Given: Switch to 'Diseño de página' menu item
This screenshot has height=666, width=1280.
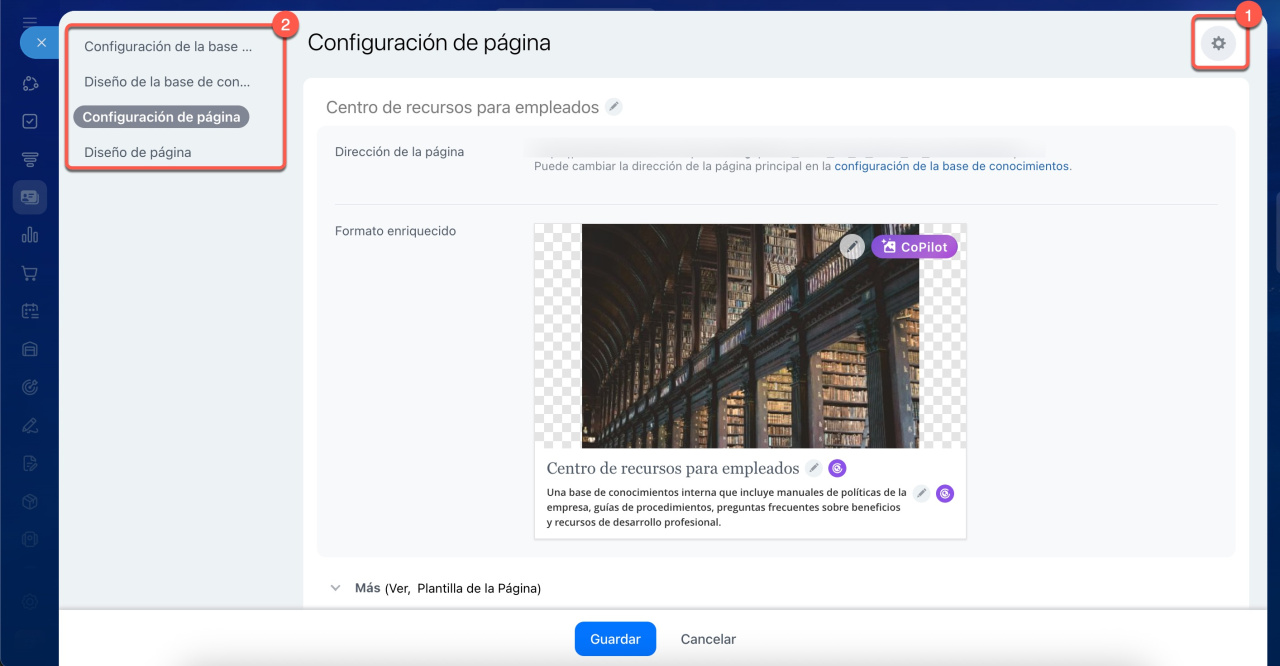Looking at the screenshot, I should tap(138, 152).
